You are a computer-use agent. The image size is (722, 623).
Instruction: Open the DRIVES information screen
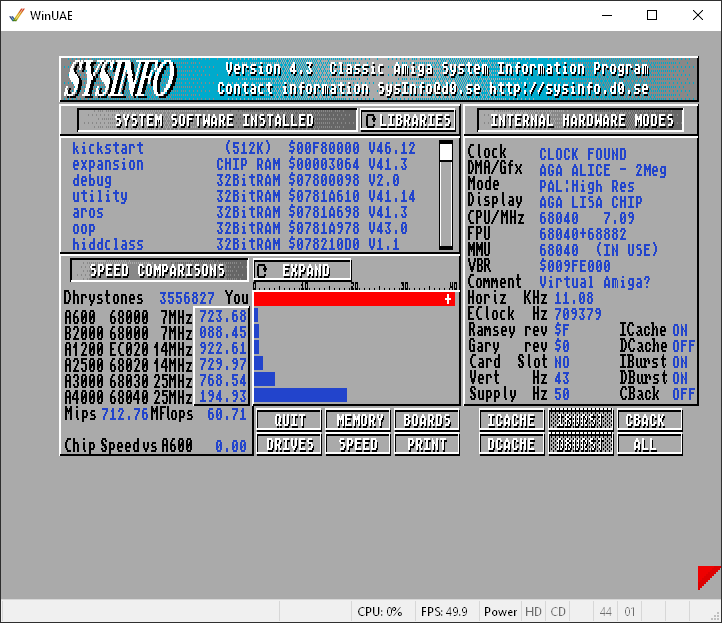(x=289, y=444)
